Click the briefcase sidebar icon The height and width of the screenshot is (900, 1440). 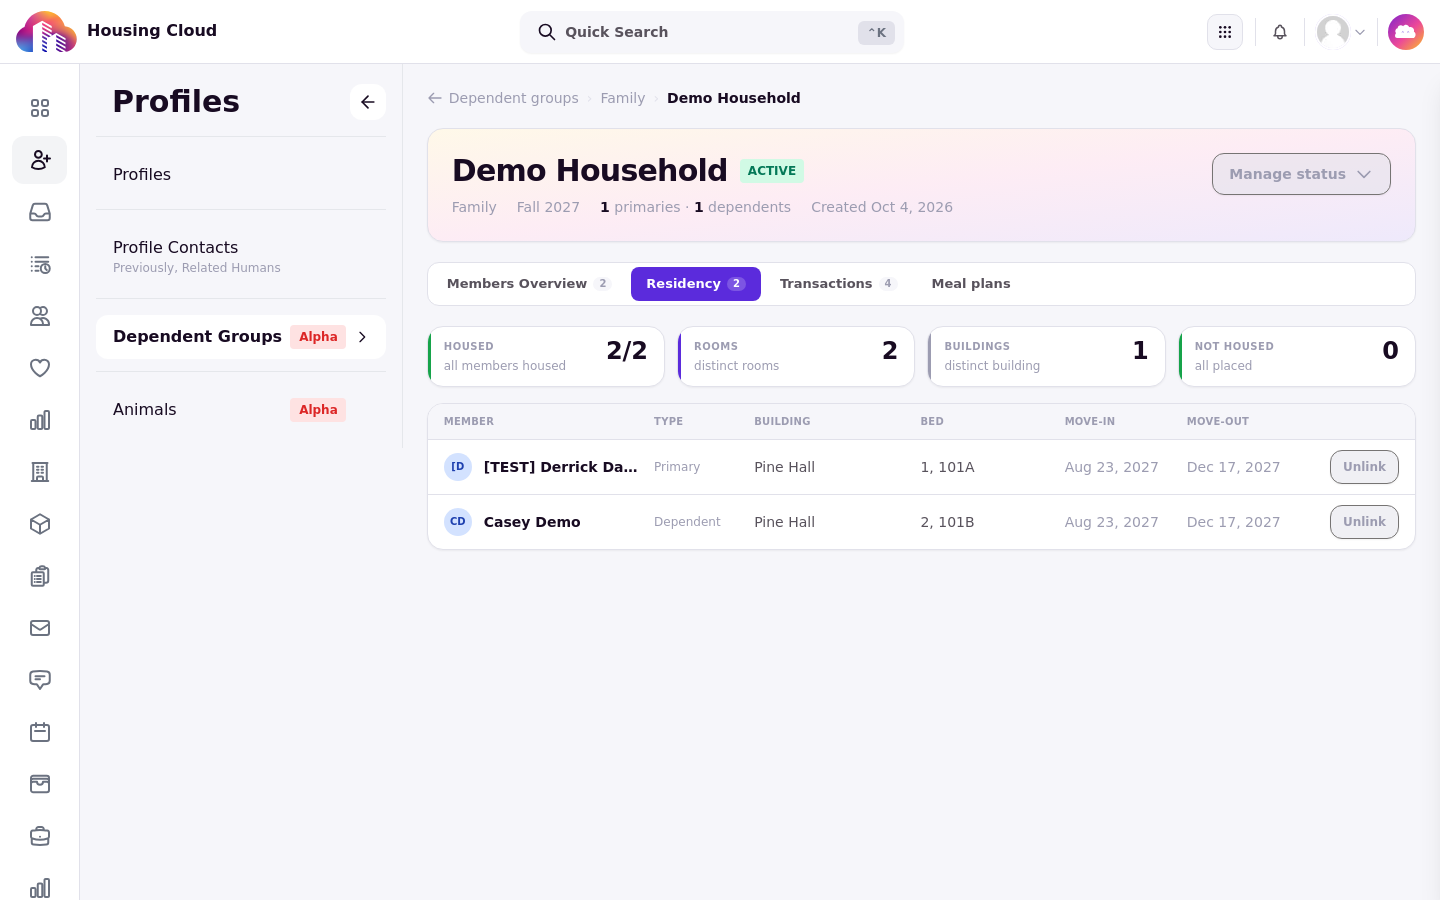[40, 836]
